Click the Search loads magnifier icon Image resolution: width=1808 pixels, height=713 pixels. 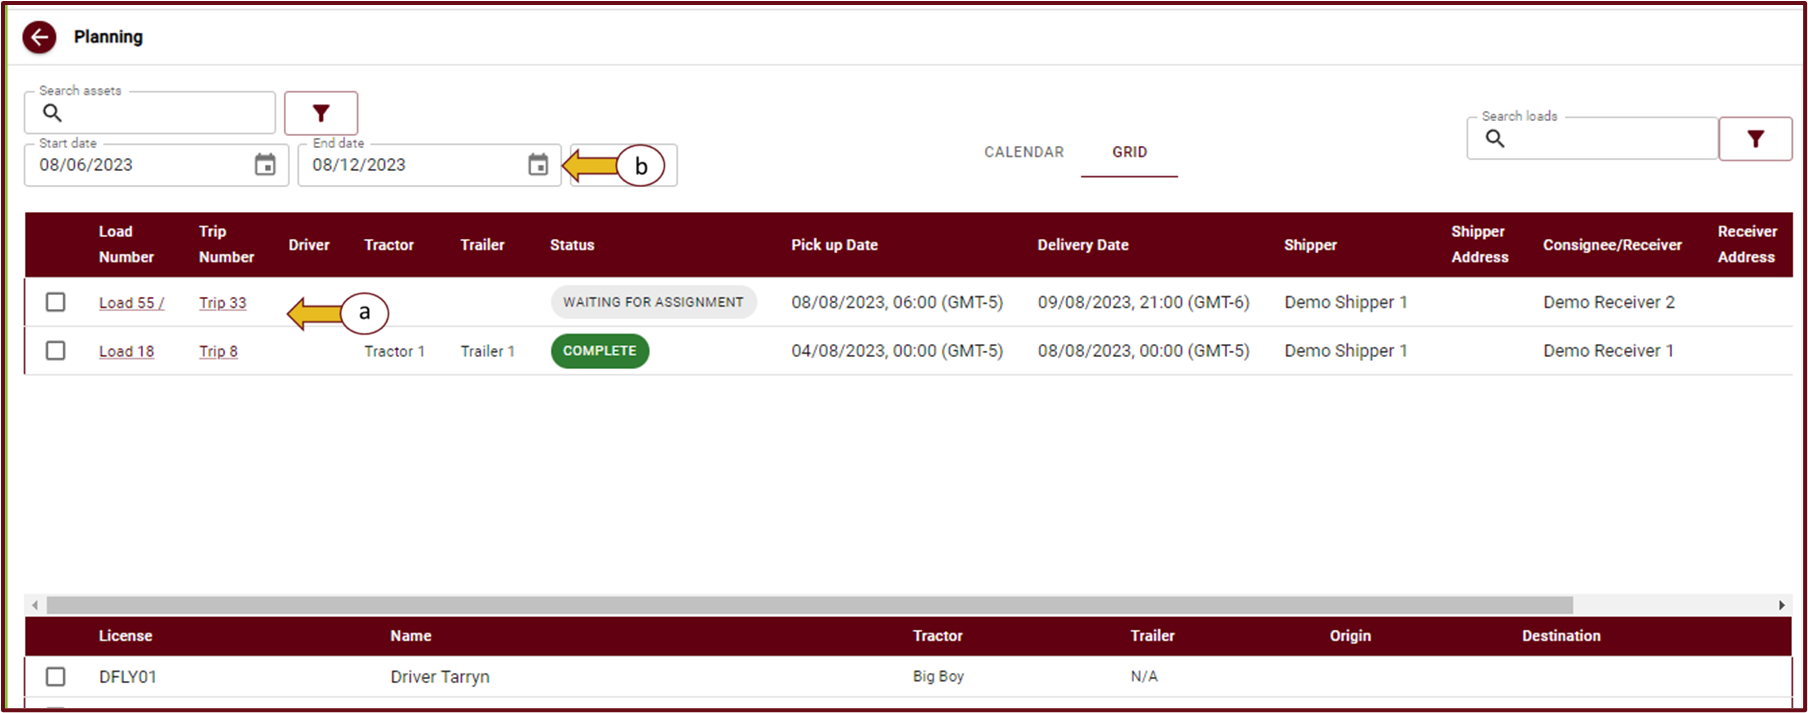[x=1495, y=139]
